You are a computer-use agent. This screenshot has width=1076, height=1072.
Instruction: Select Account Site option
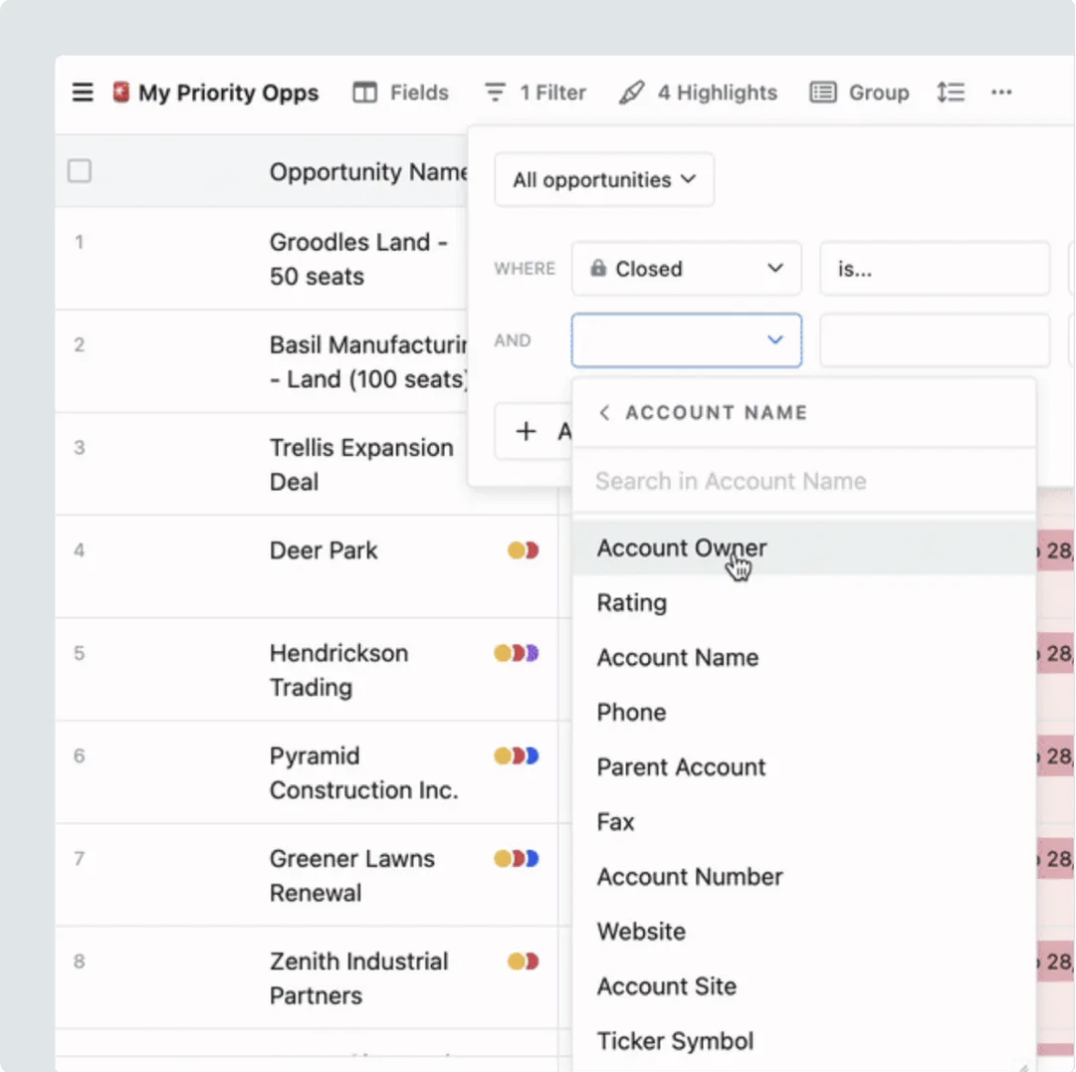pos(804,986)
